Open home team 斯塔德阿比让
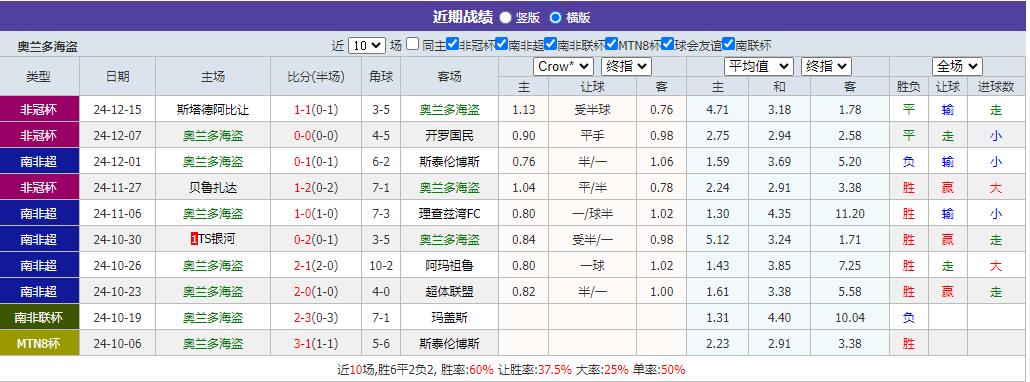The height and width of the screenshot is (382, 1030). click(x=213, y=110)
